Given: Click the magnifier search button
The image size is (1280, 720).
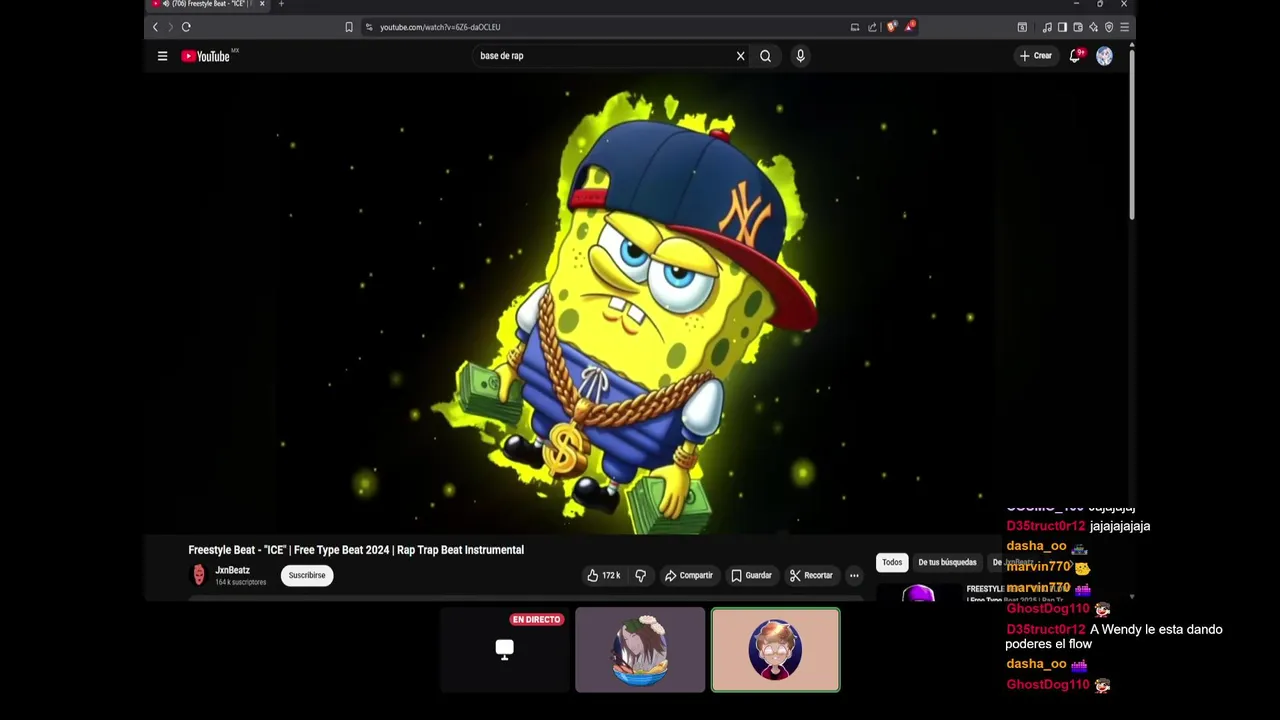Looking at the screenshot, I should (765, 56).
